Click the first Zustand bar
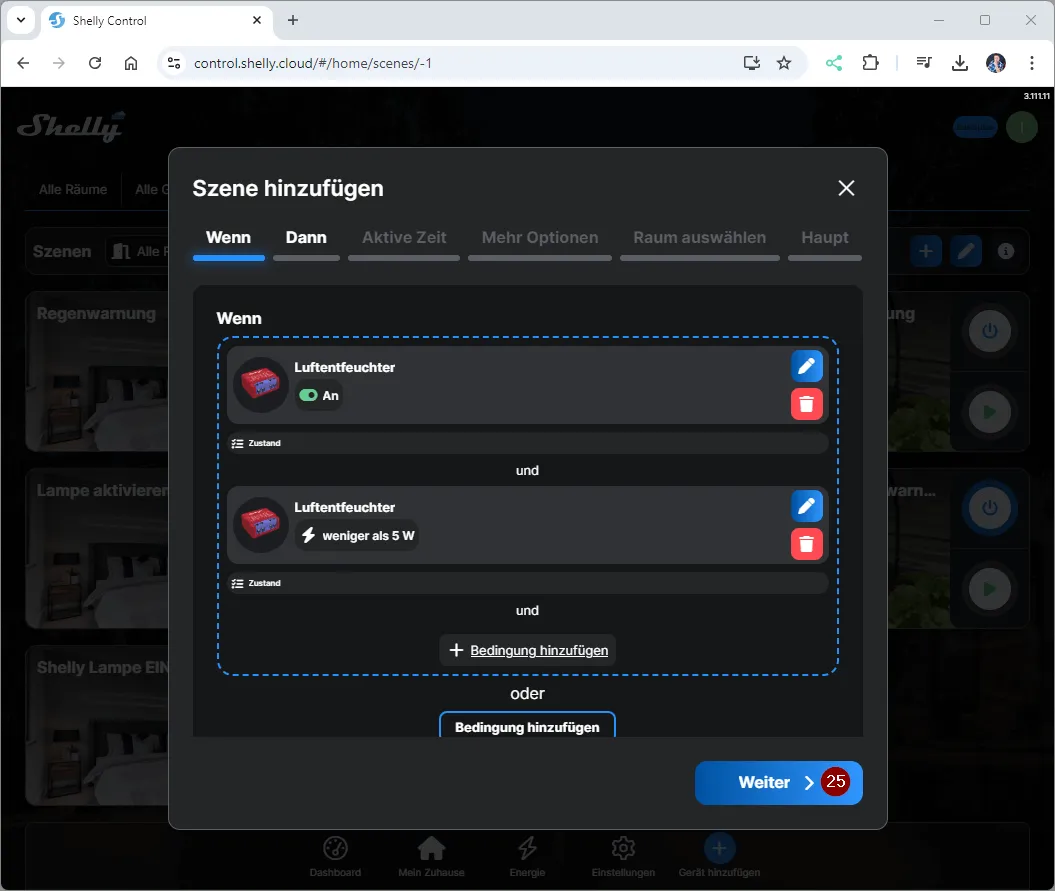The image size is (1055, 891). [x=527, y=443]
